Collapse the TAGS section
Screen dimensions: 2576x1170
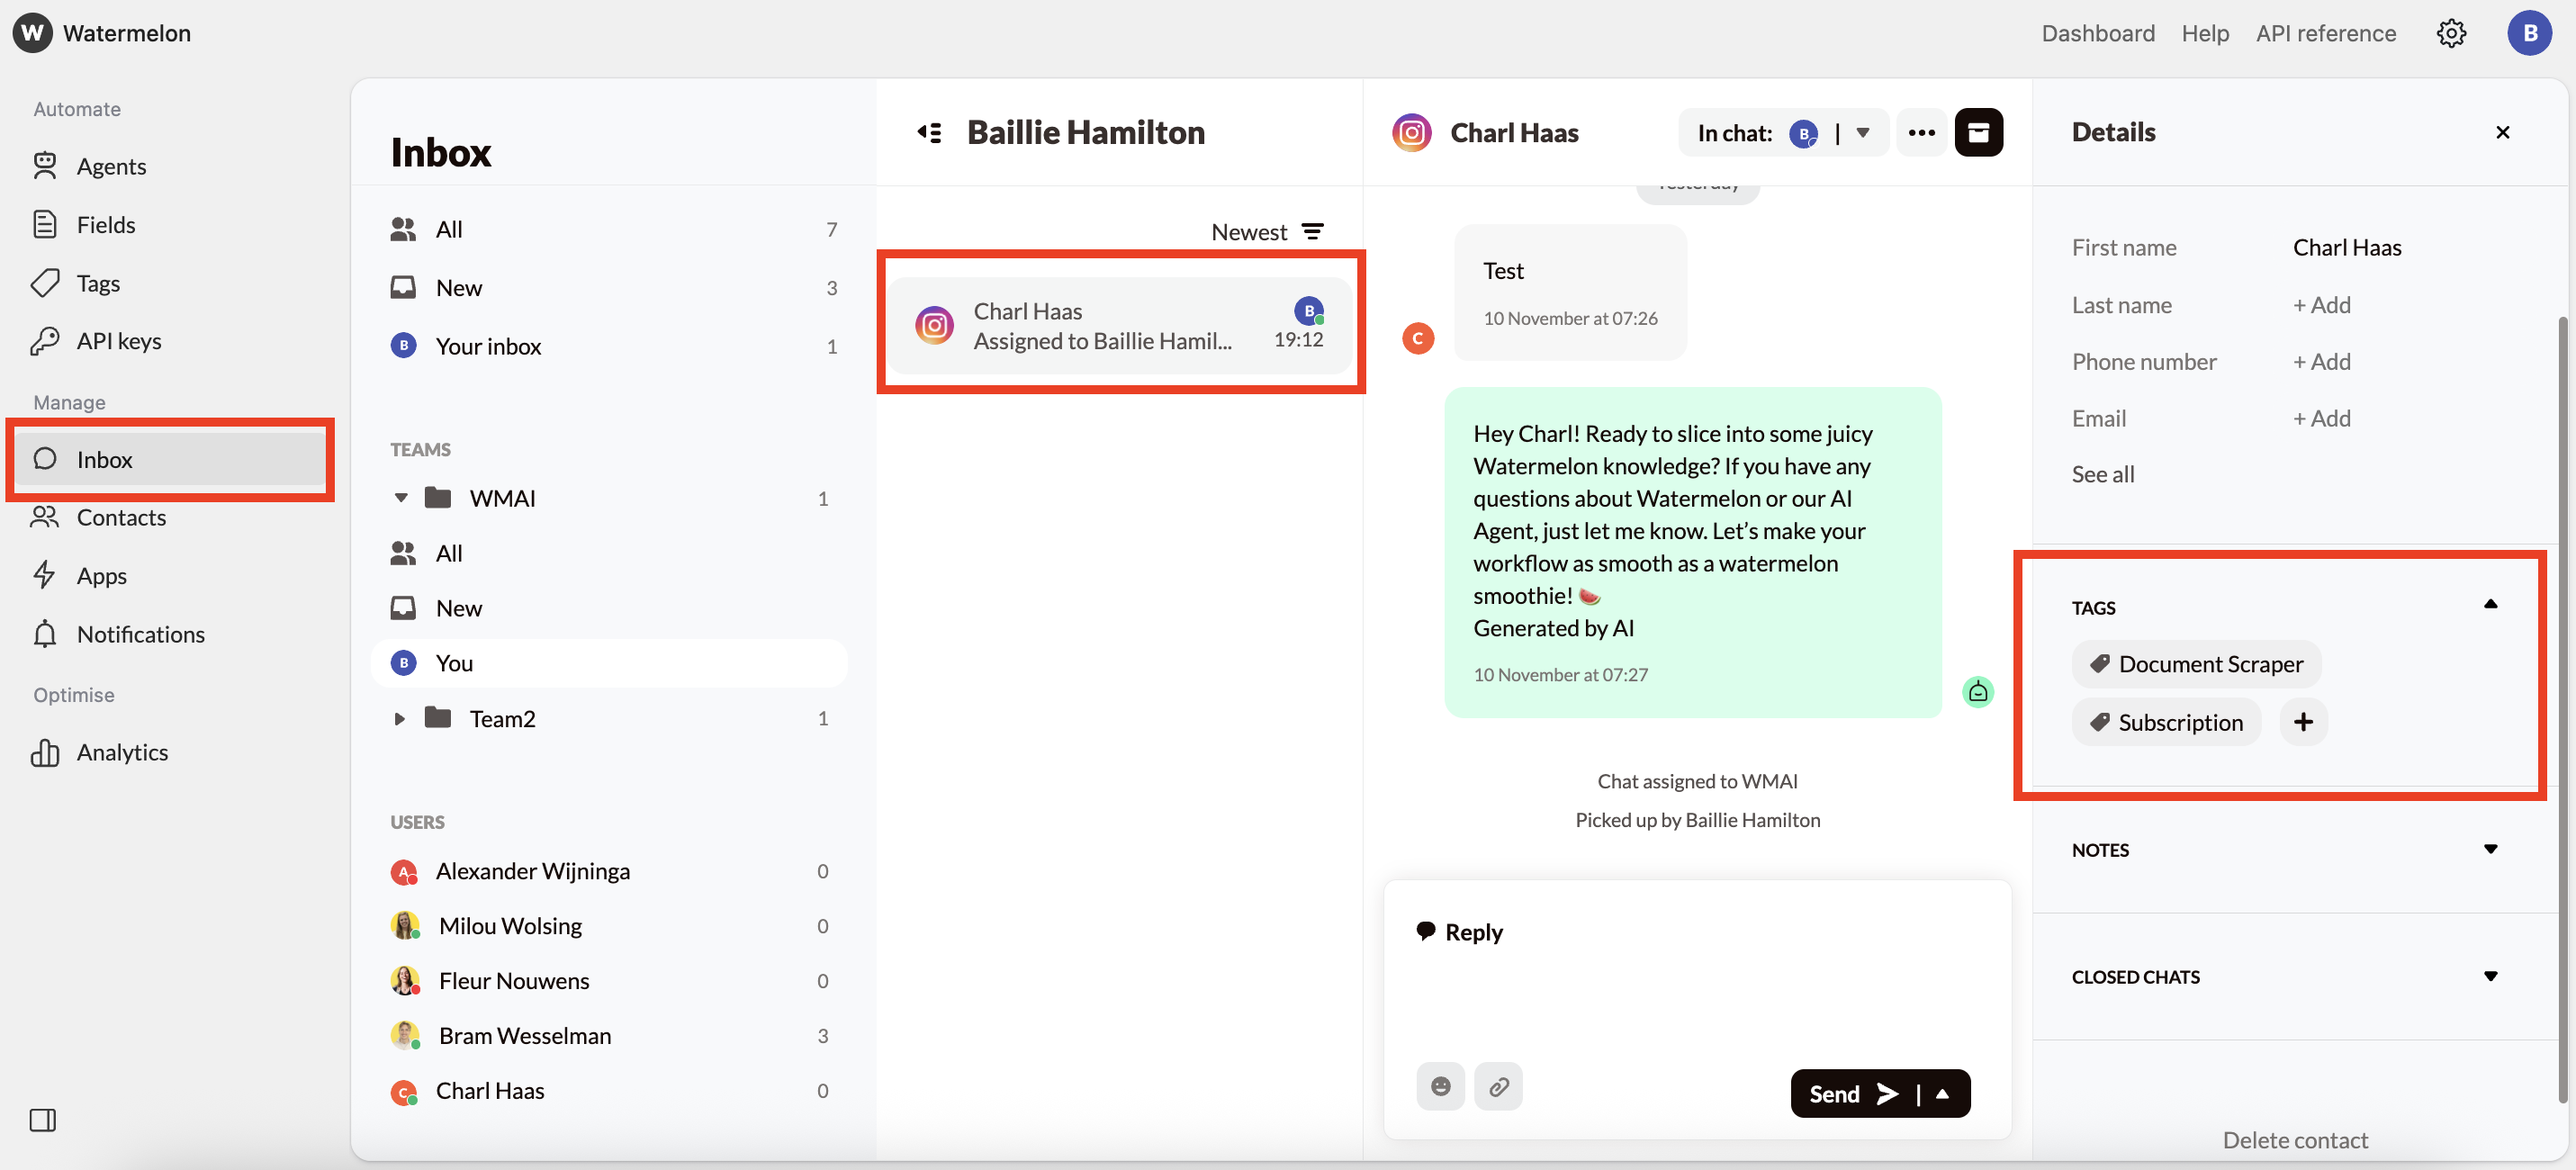coord(2490,604)
